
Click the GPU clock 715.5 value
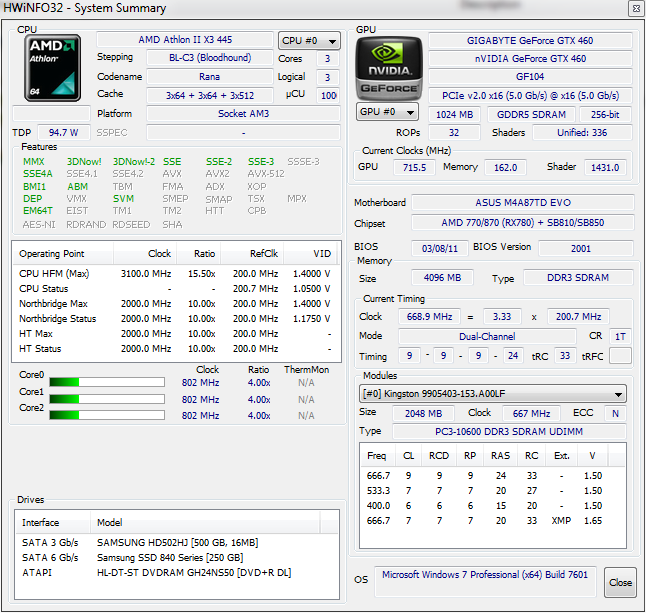click(x=414, y=167)
